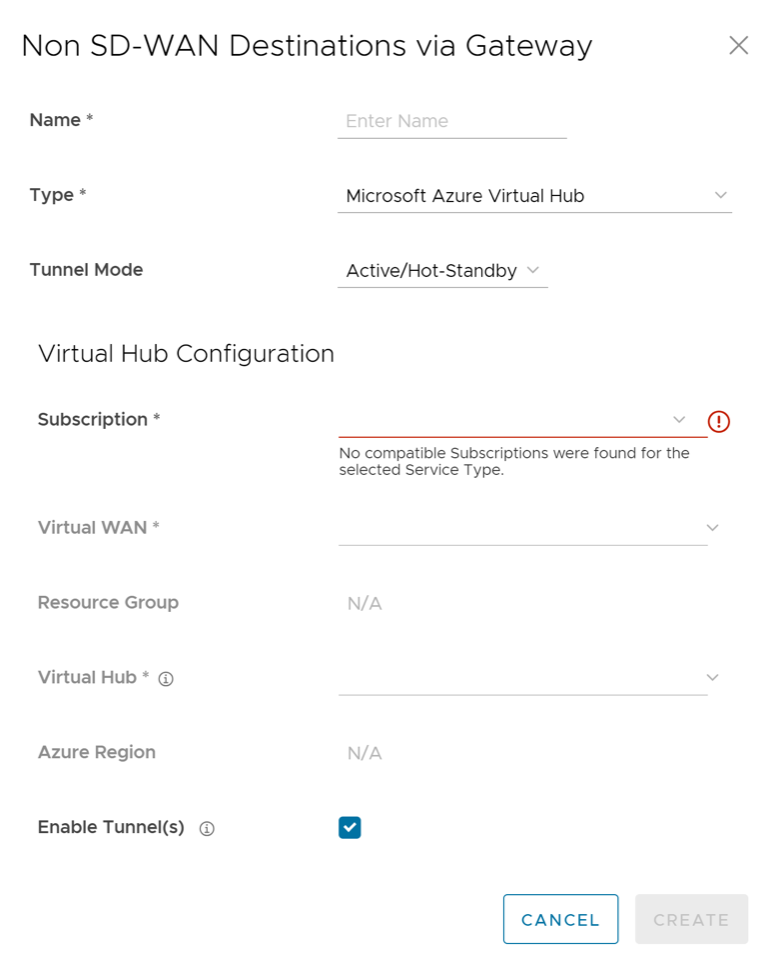Click the Tunnel Mode chevron arrow

[x=532, y=271]
